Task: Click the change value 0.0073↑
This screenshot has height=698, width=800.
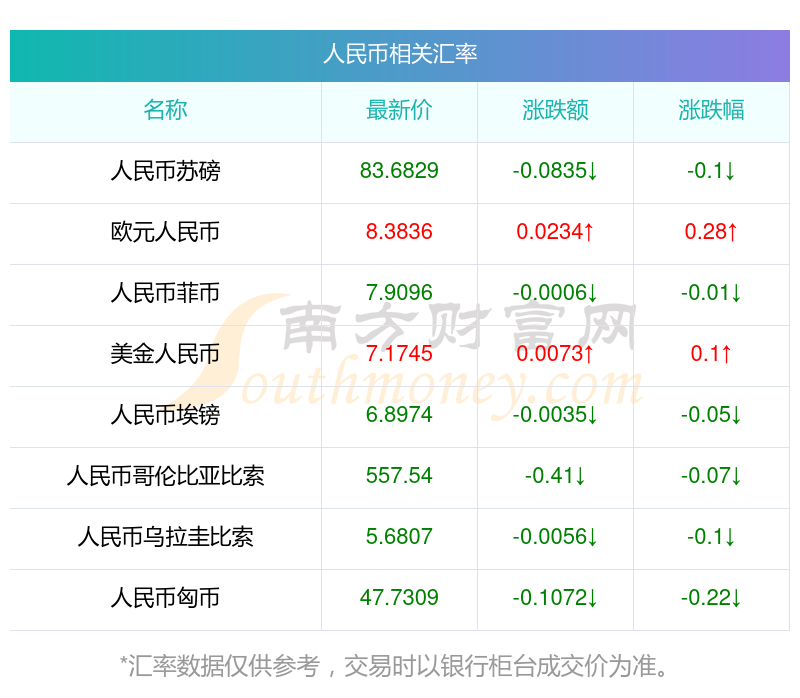Action: (x=555, y=354)
